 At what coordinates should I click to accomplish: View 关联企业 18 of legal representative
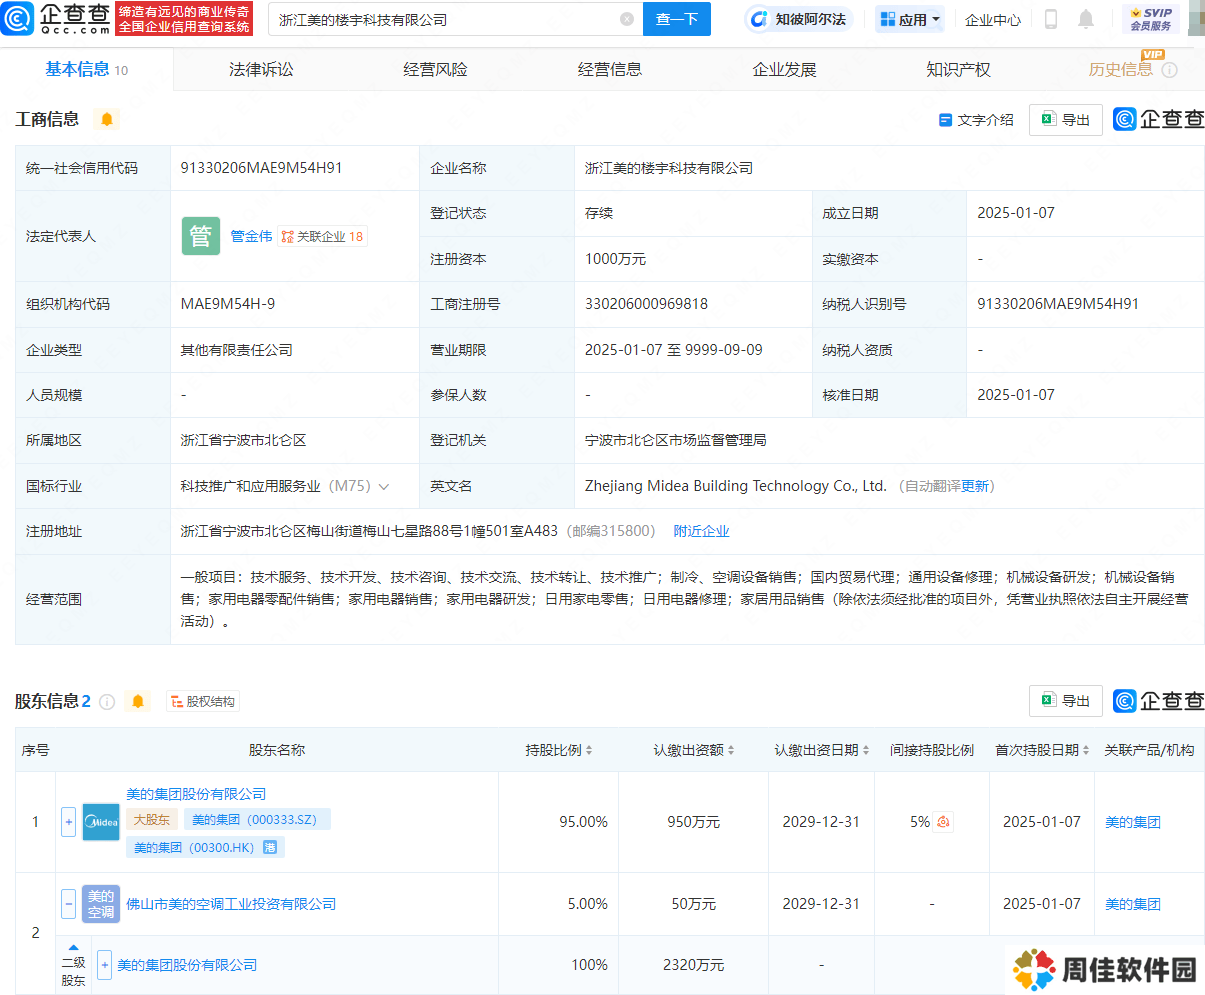[322, 237]
